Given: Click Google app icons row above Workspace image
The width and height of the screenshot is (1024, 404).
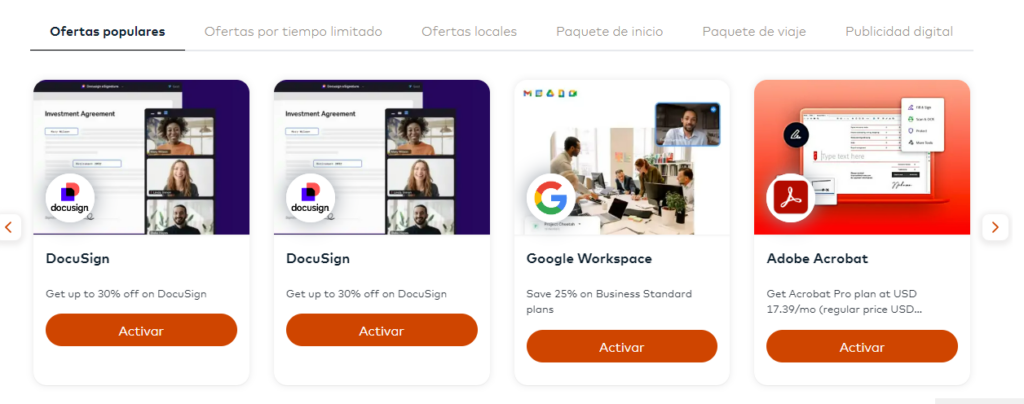Looking at the screenshot, I should [551, 94].
